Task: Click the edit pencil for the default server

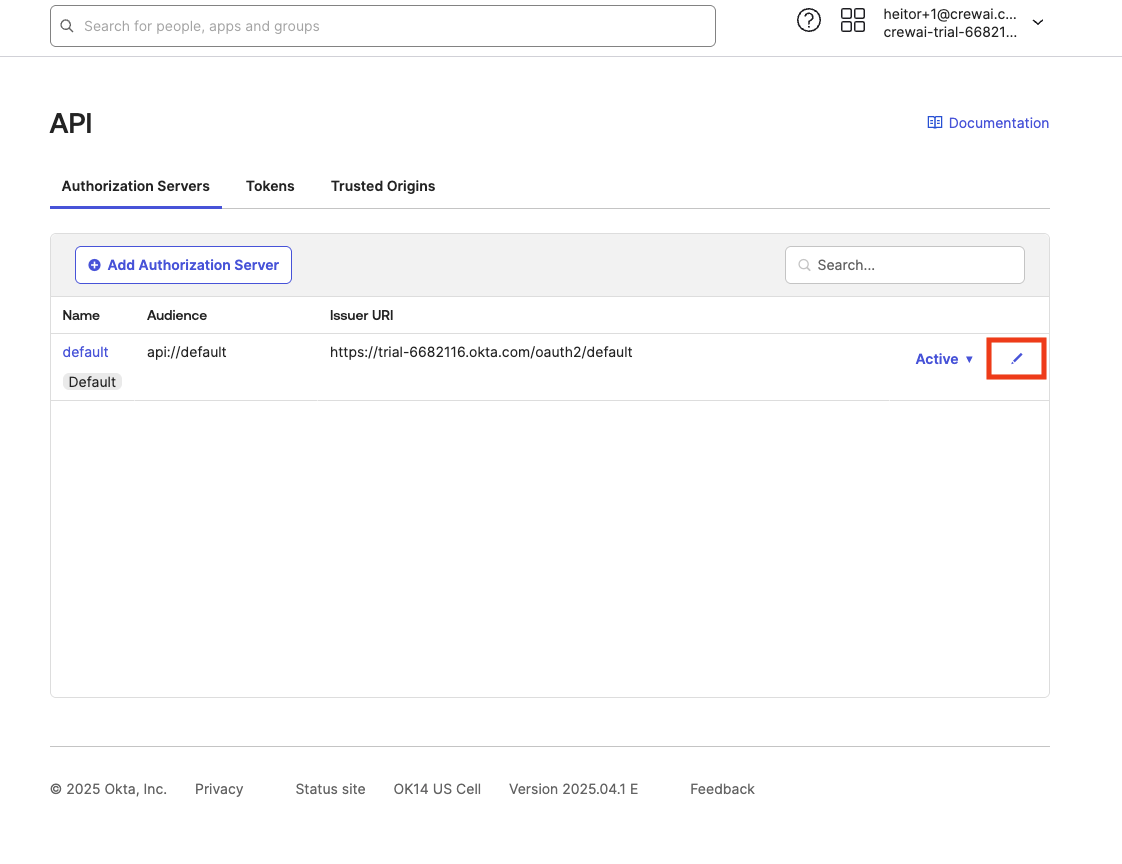Action: [x=1016, y=357]
